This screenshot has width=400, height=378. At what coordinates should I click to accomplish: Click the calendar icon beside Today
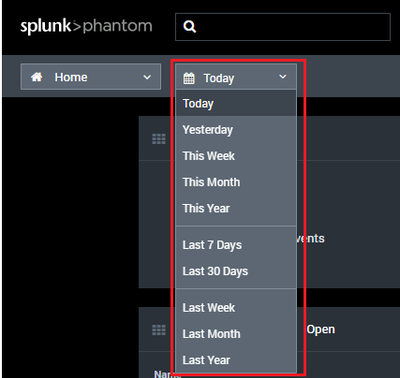(x=189, y=78)
